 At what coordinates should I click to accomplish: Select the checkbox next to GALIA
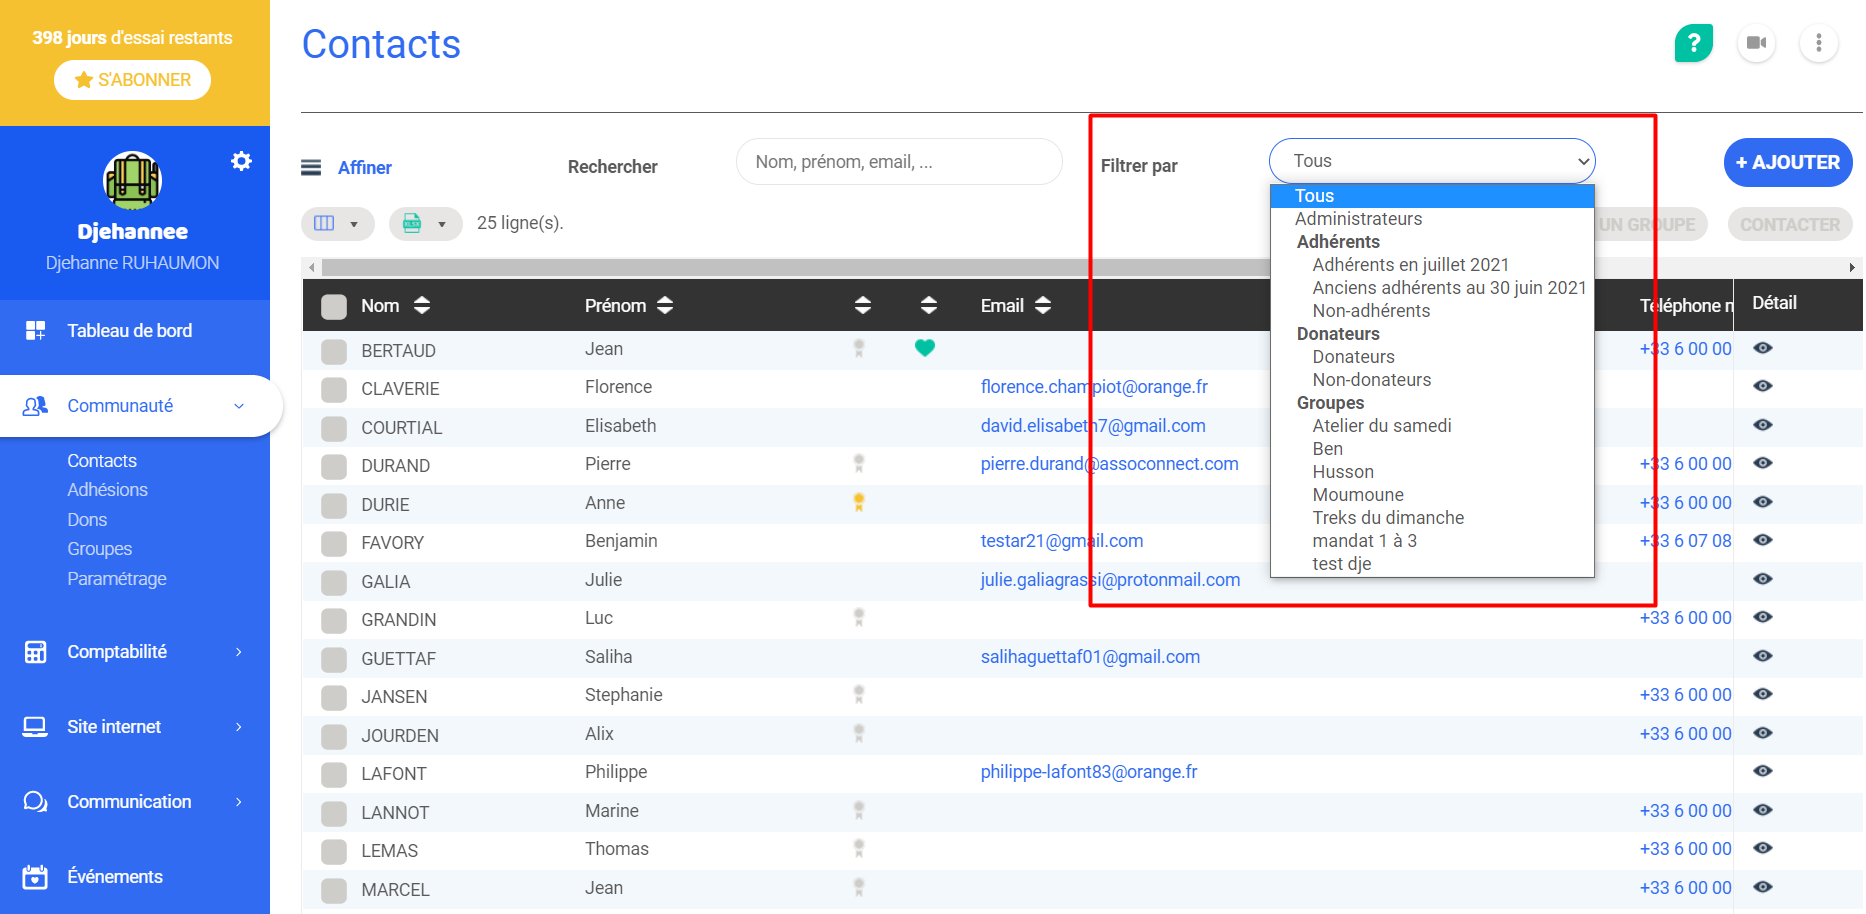pyautogui.click(x=334, y=582)
